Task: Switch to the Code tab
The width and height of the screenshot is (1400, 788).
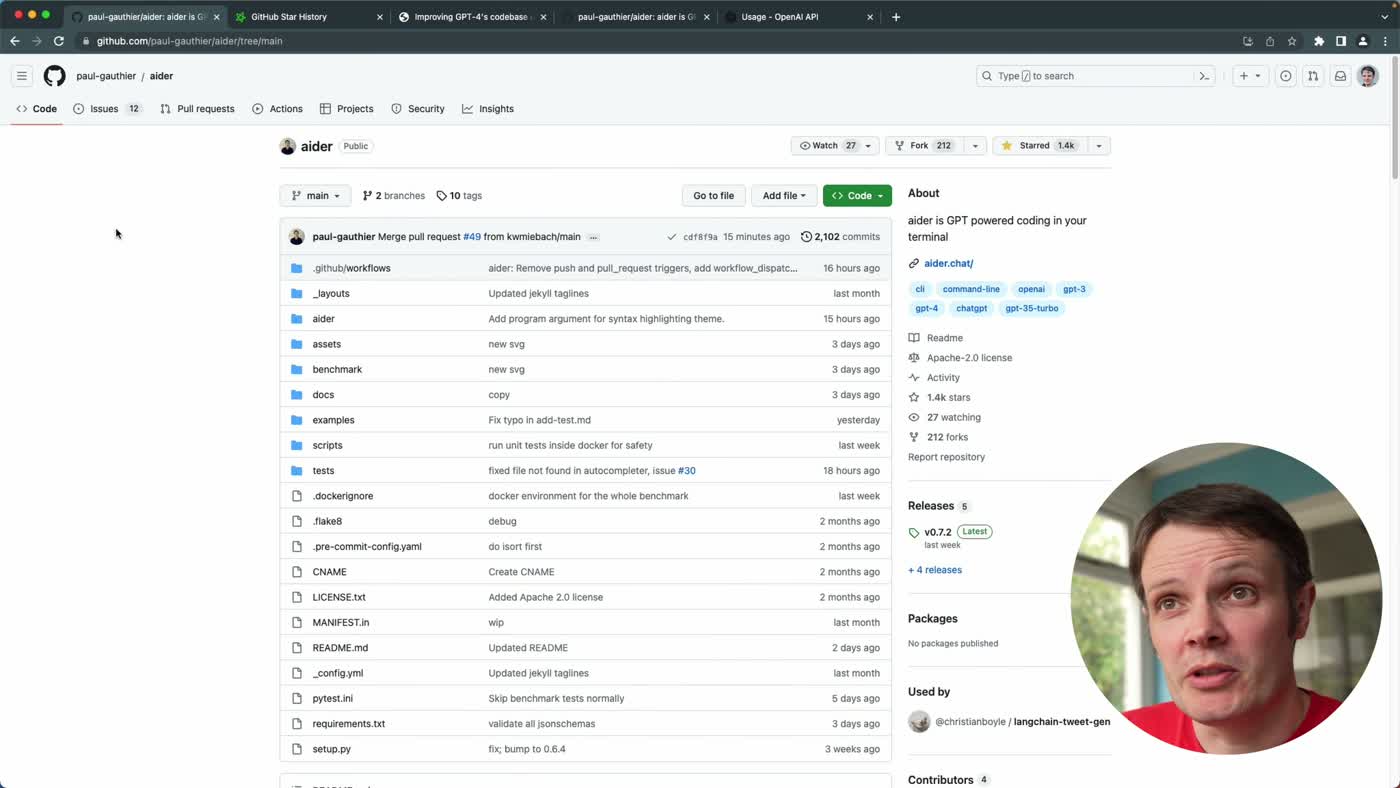Action: (37, 109)
